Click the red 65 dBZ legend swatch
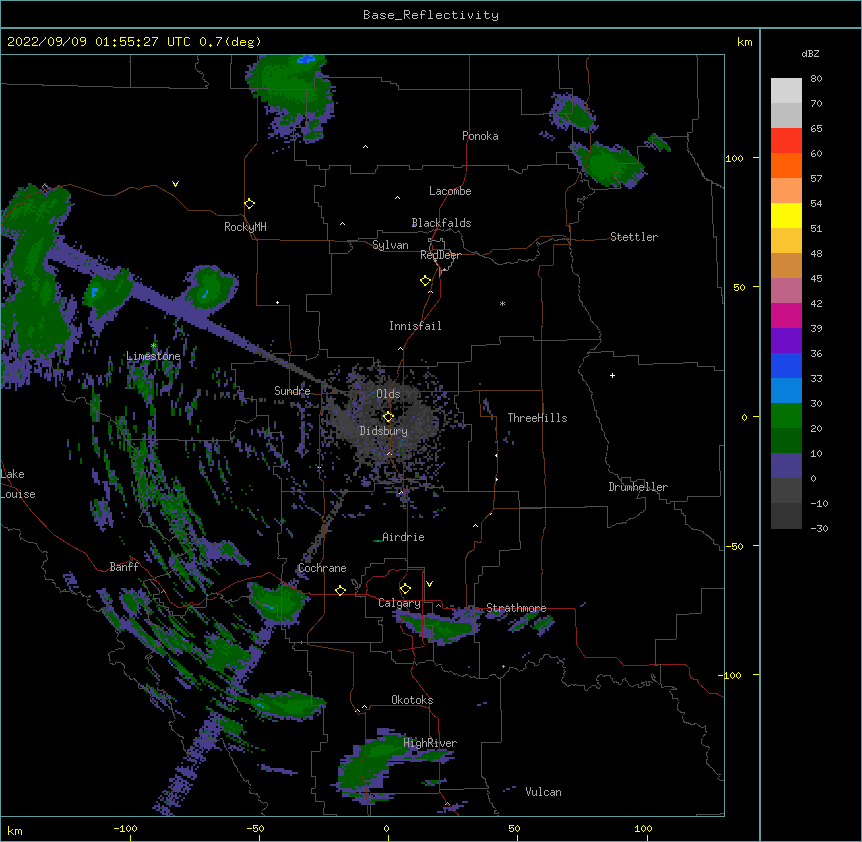Screen dimensions: 862x842 786,140
